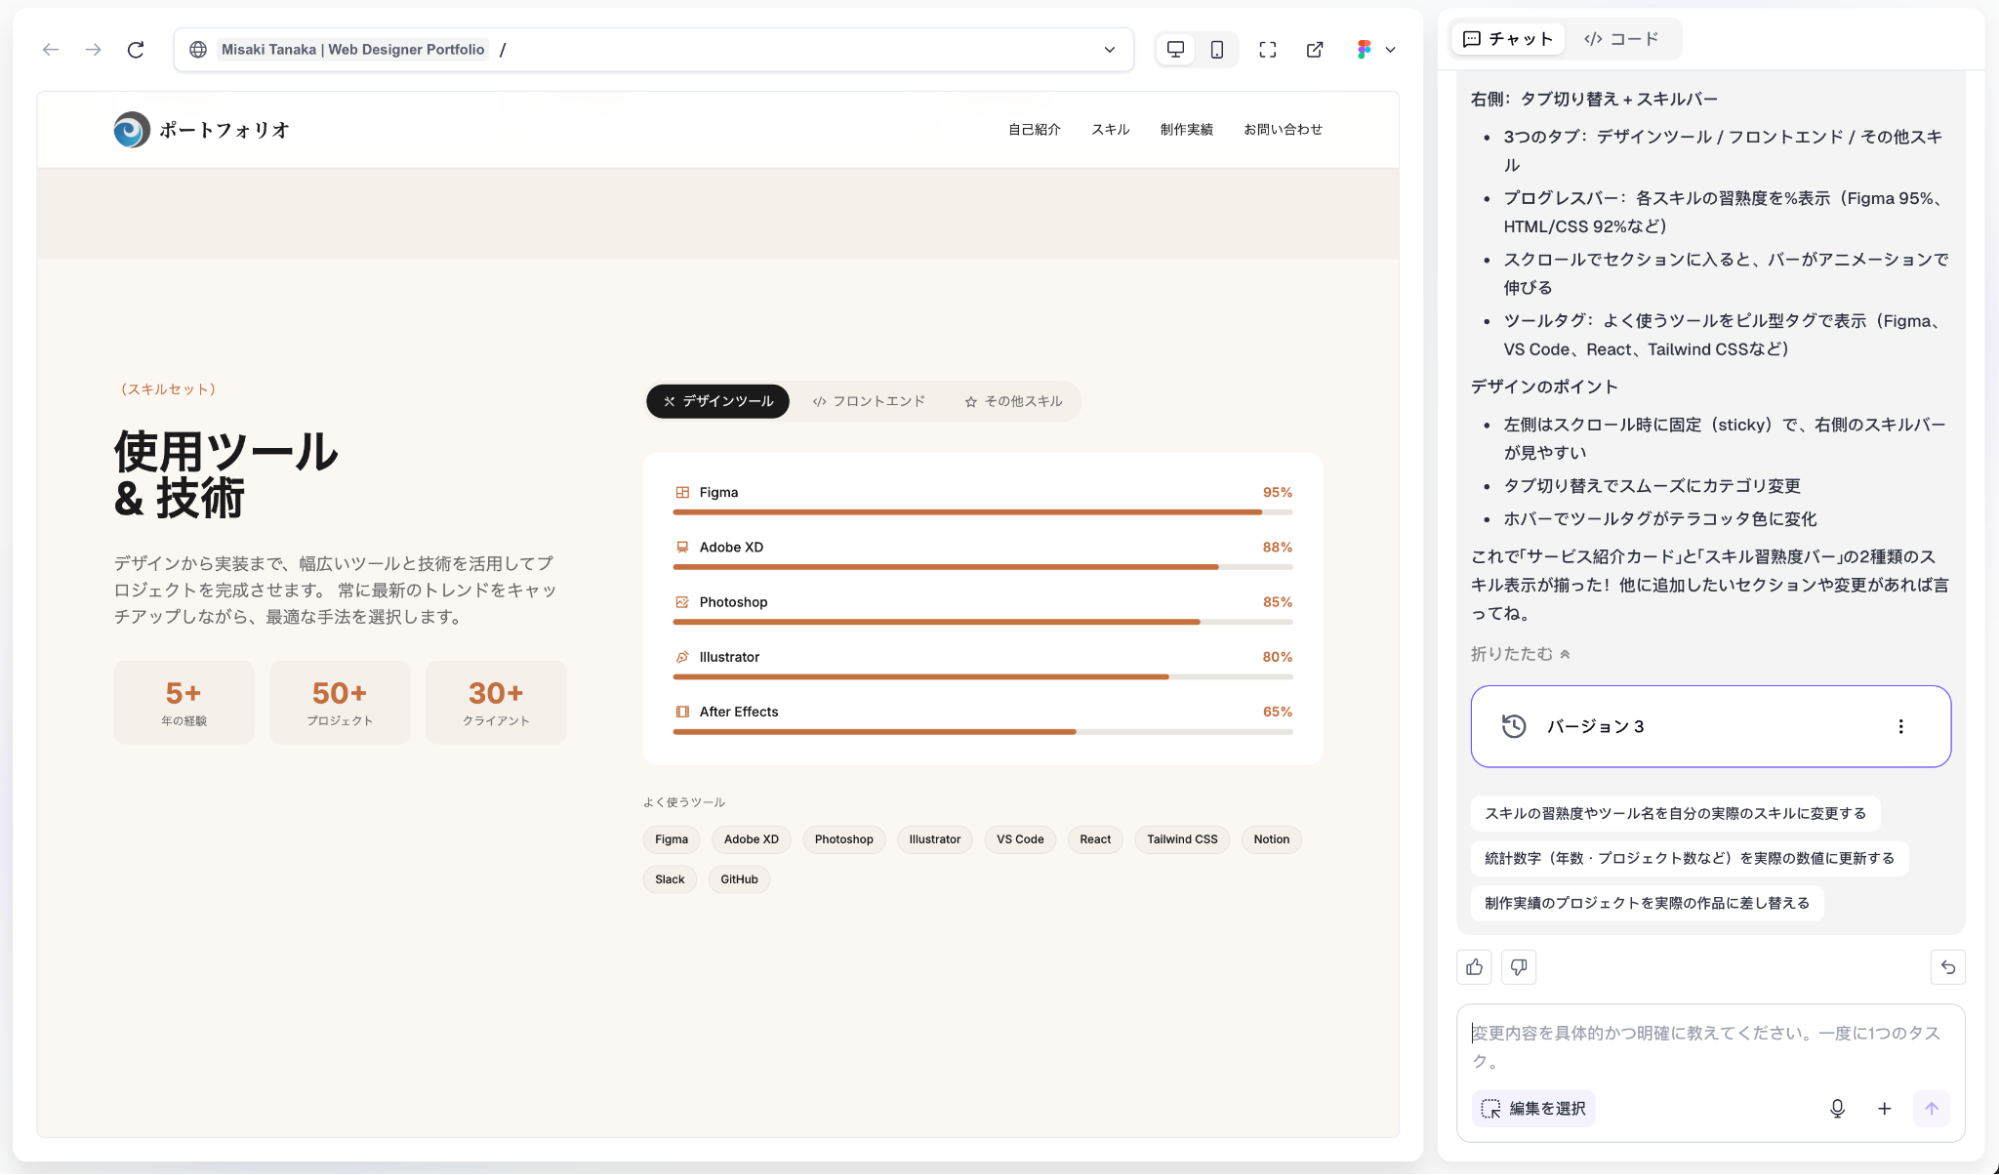The height and width of the screenshot is (1175, 1999).
Task: Click the React pill tag
Action: coord(1095,839)
